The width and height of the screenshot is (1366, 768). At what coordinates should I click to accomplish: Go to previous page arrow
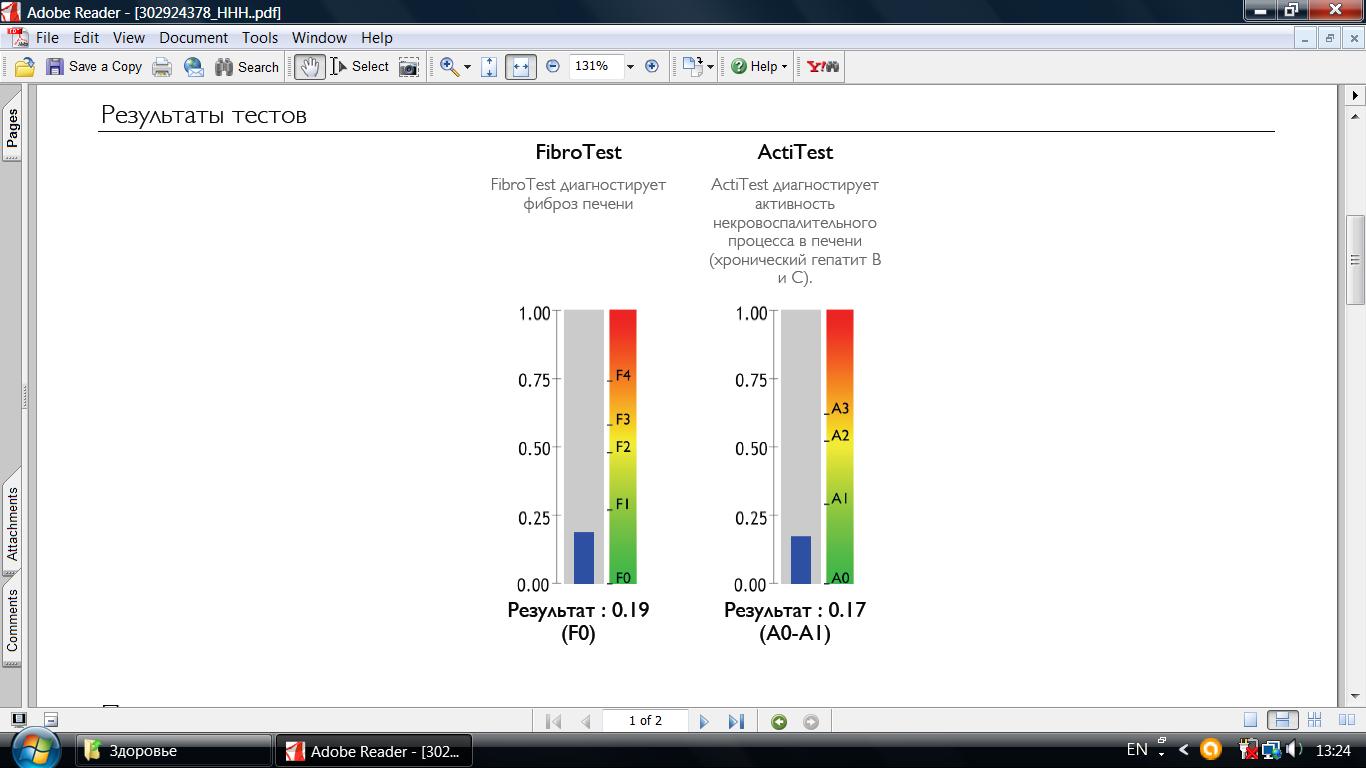[586, 721]
